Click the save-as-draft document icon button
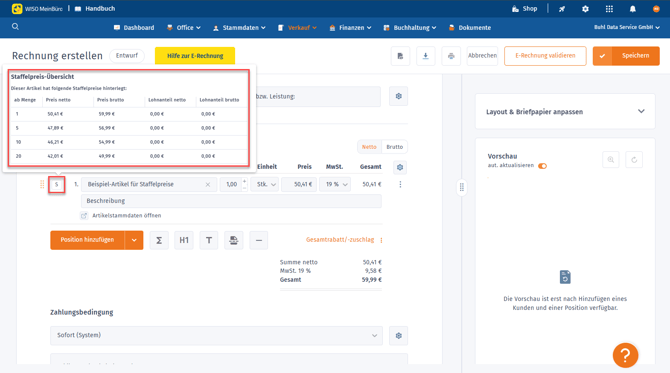Viewport: 670px width, 373px height. tap(400, 56)
